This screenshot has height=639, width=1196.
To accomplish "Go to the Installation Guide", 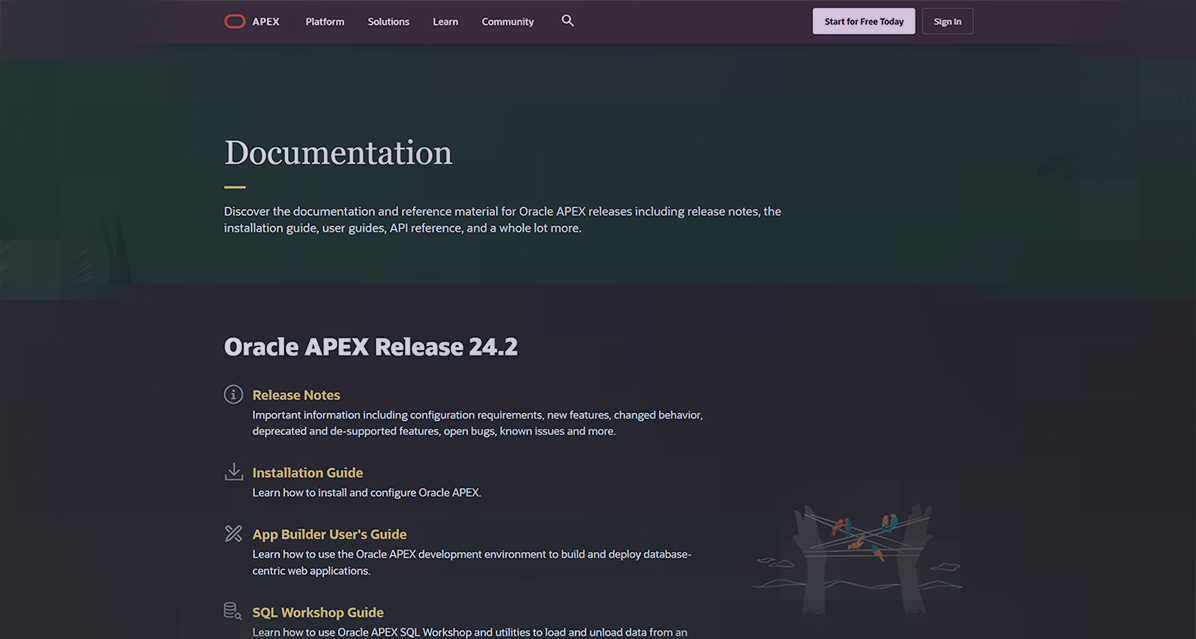I will coord(307,473).
